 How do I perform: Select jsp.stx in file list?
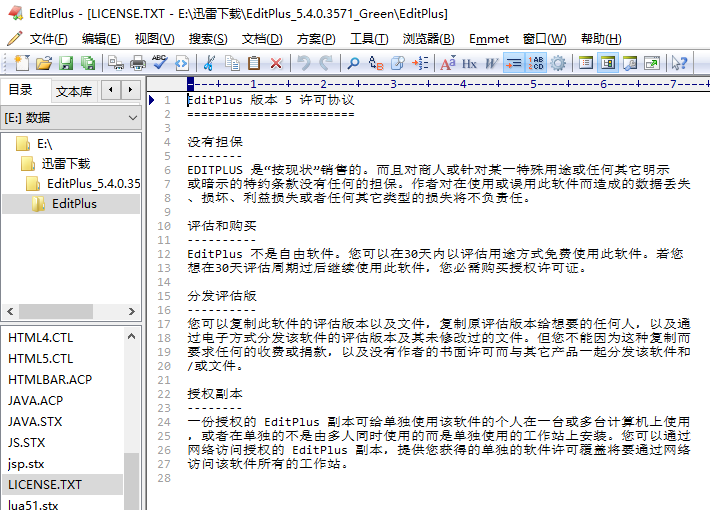coord(26,464)
